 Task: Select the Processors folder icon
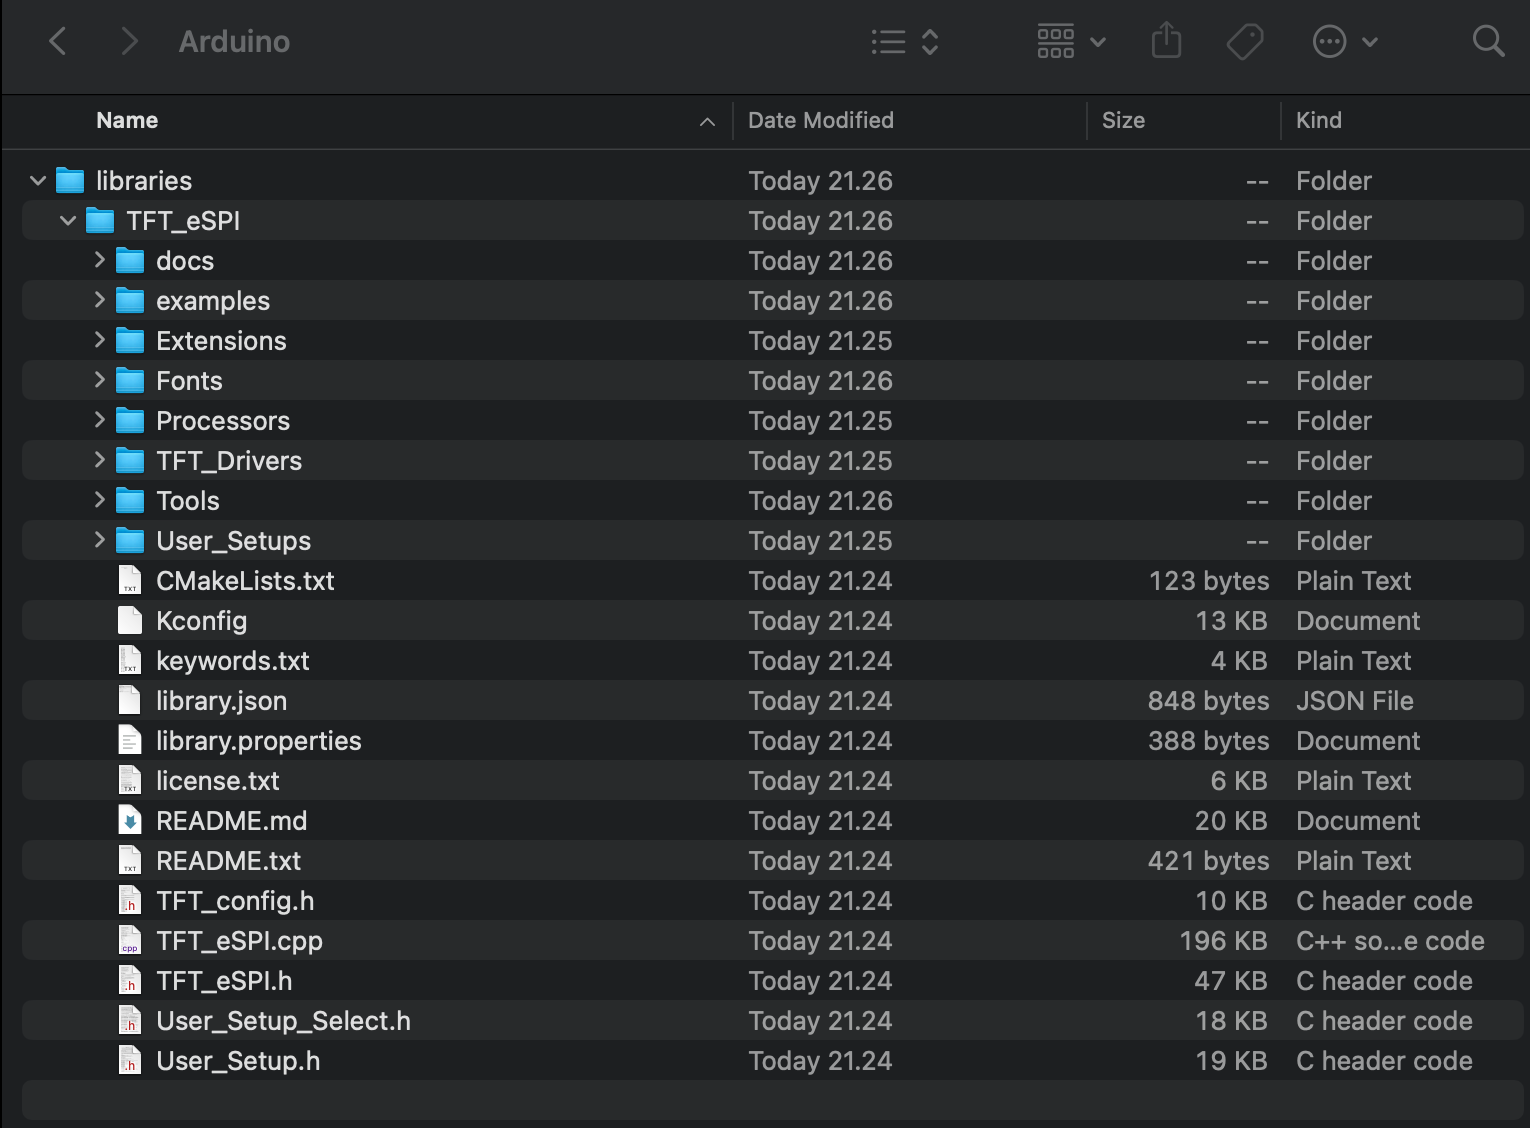[130, 421]
